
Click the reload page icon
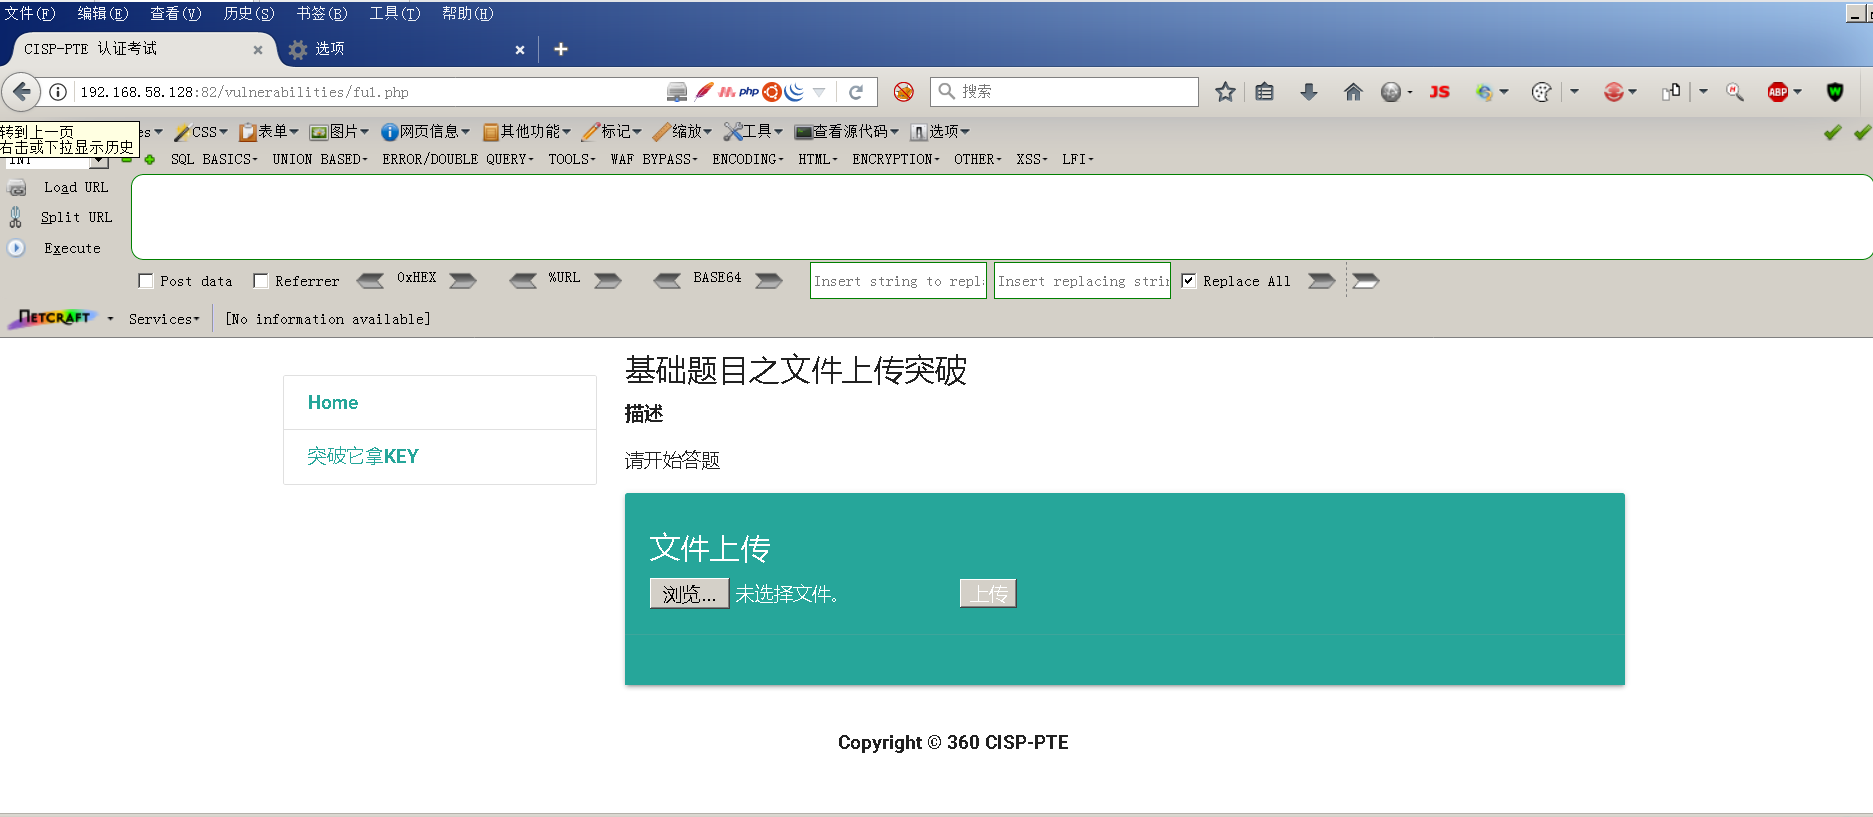(x=856, y=92)
